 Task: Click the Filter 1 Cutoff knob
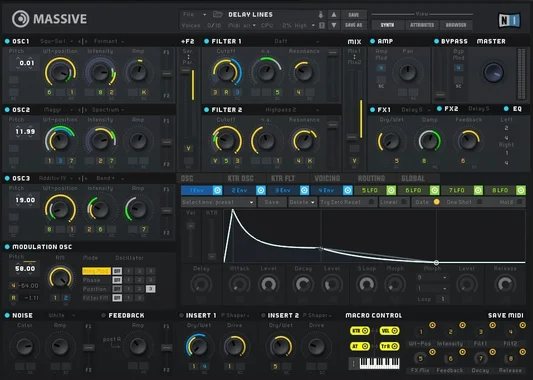coord(226,72)
